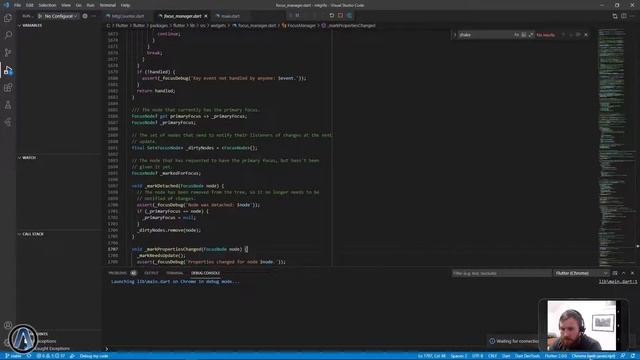Open the Search view in activity bar
The image size is (640, 360).
pos(8,35)
